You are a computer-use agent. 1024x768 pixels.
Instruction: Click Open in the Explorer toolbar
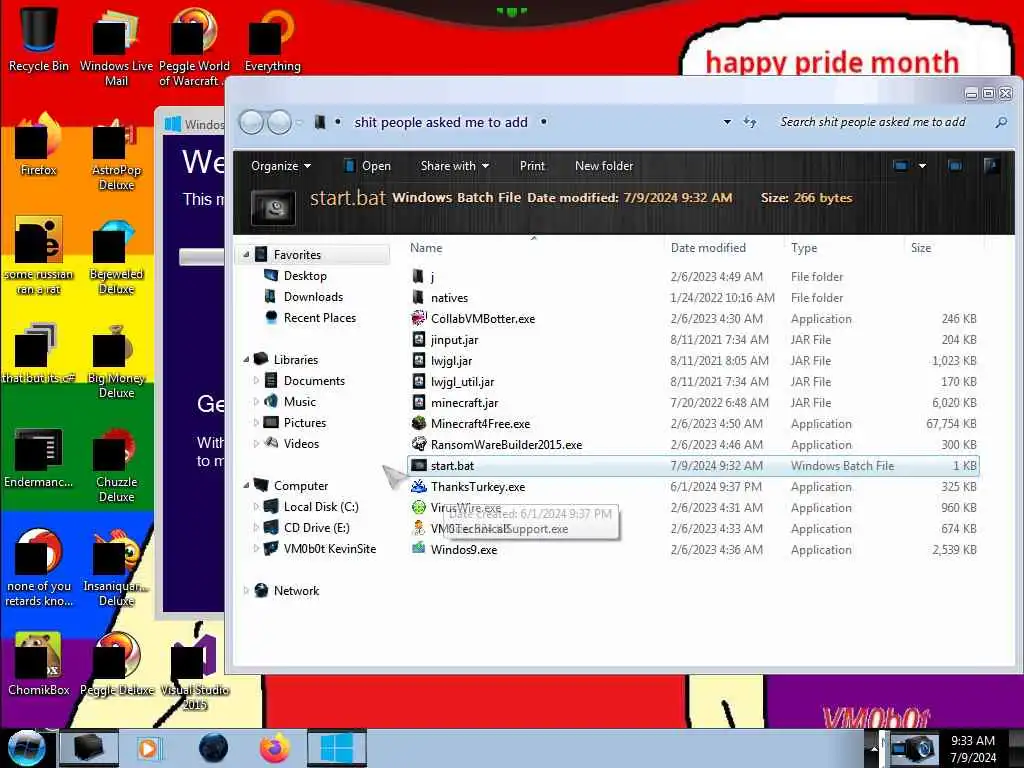point(368,166)
